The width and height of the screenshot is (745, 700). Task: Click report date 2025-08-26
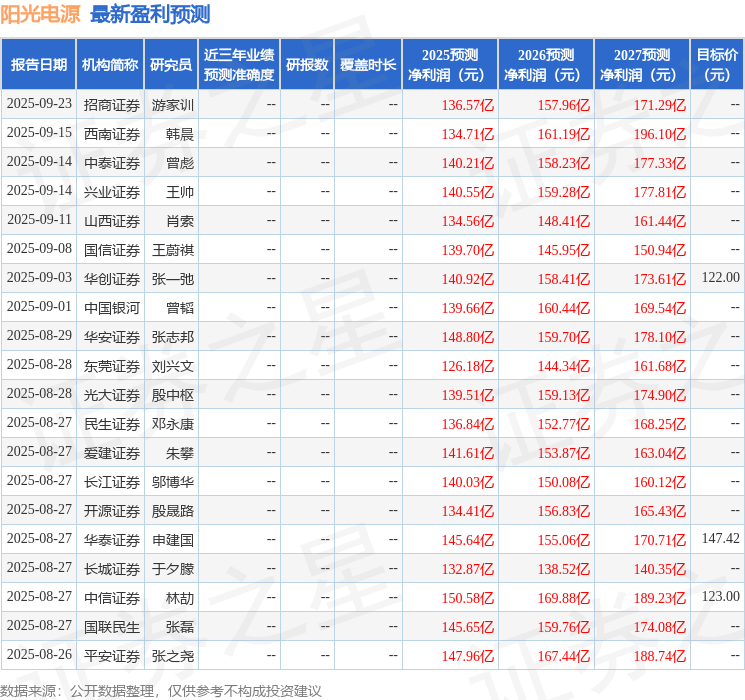point(39,654)
